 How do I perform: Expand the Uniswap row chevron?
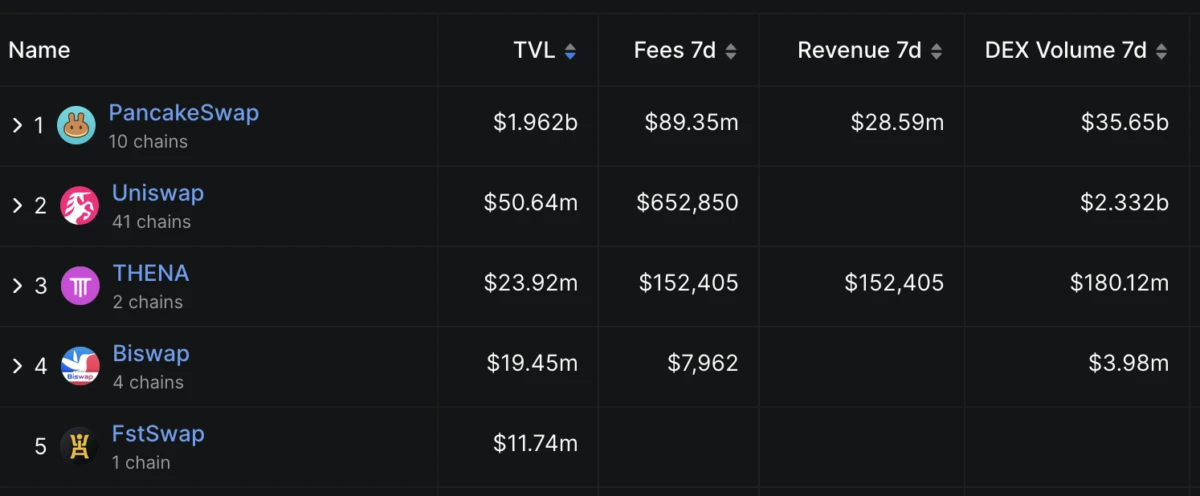[17, 205]
